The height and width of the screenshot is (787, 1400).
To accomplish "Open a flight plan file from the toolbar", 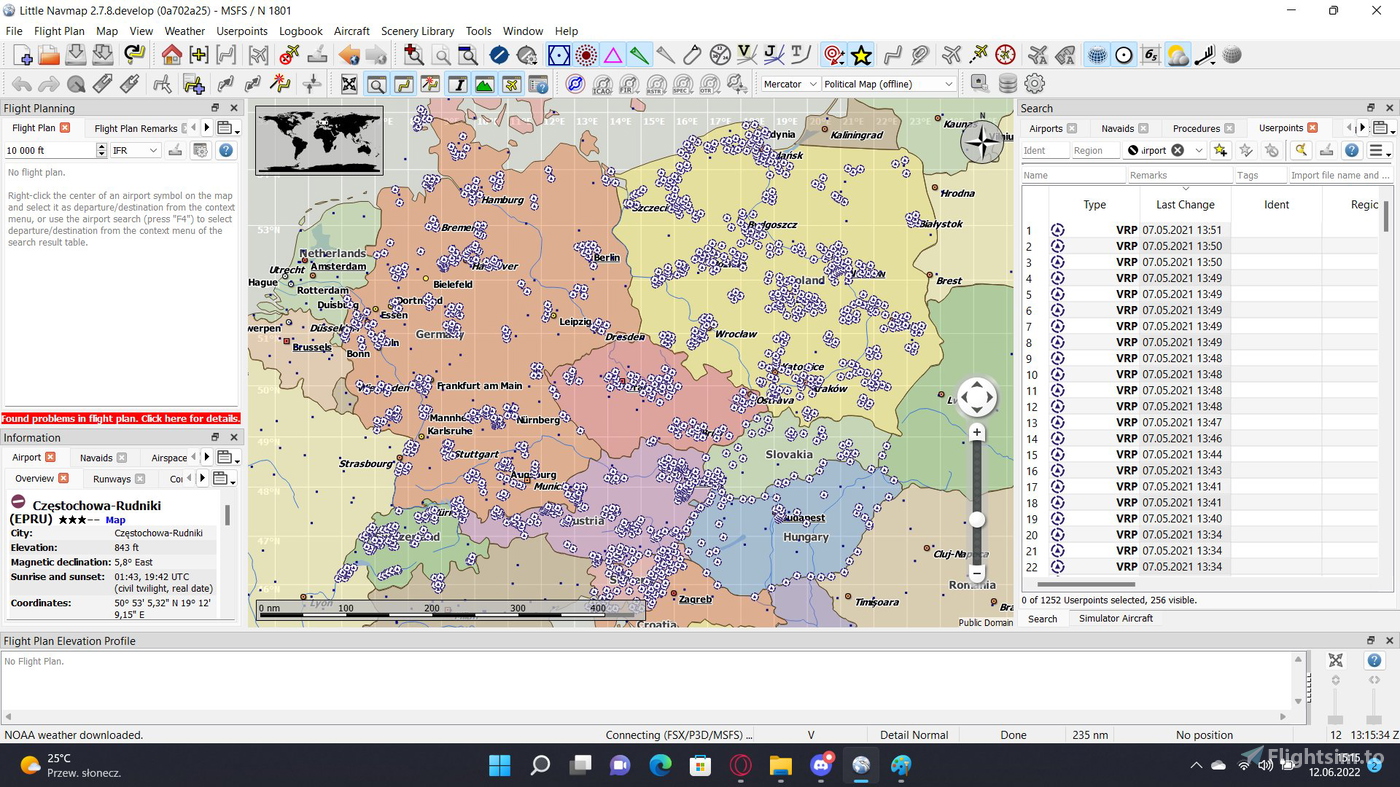I will click(x=48, y=55).
